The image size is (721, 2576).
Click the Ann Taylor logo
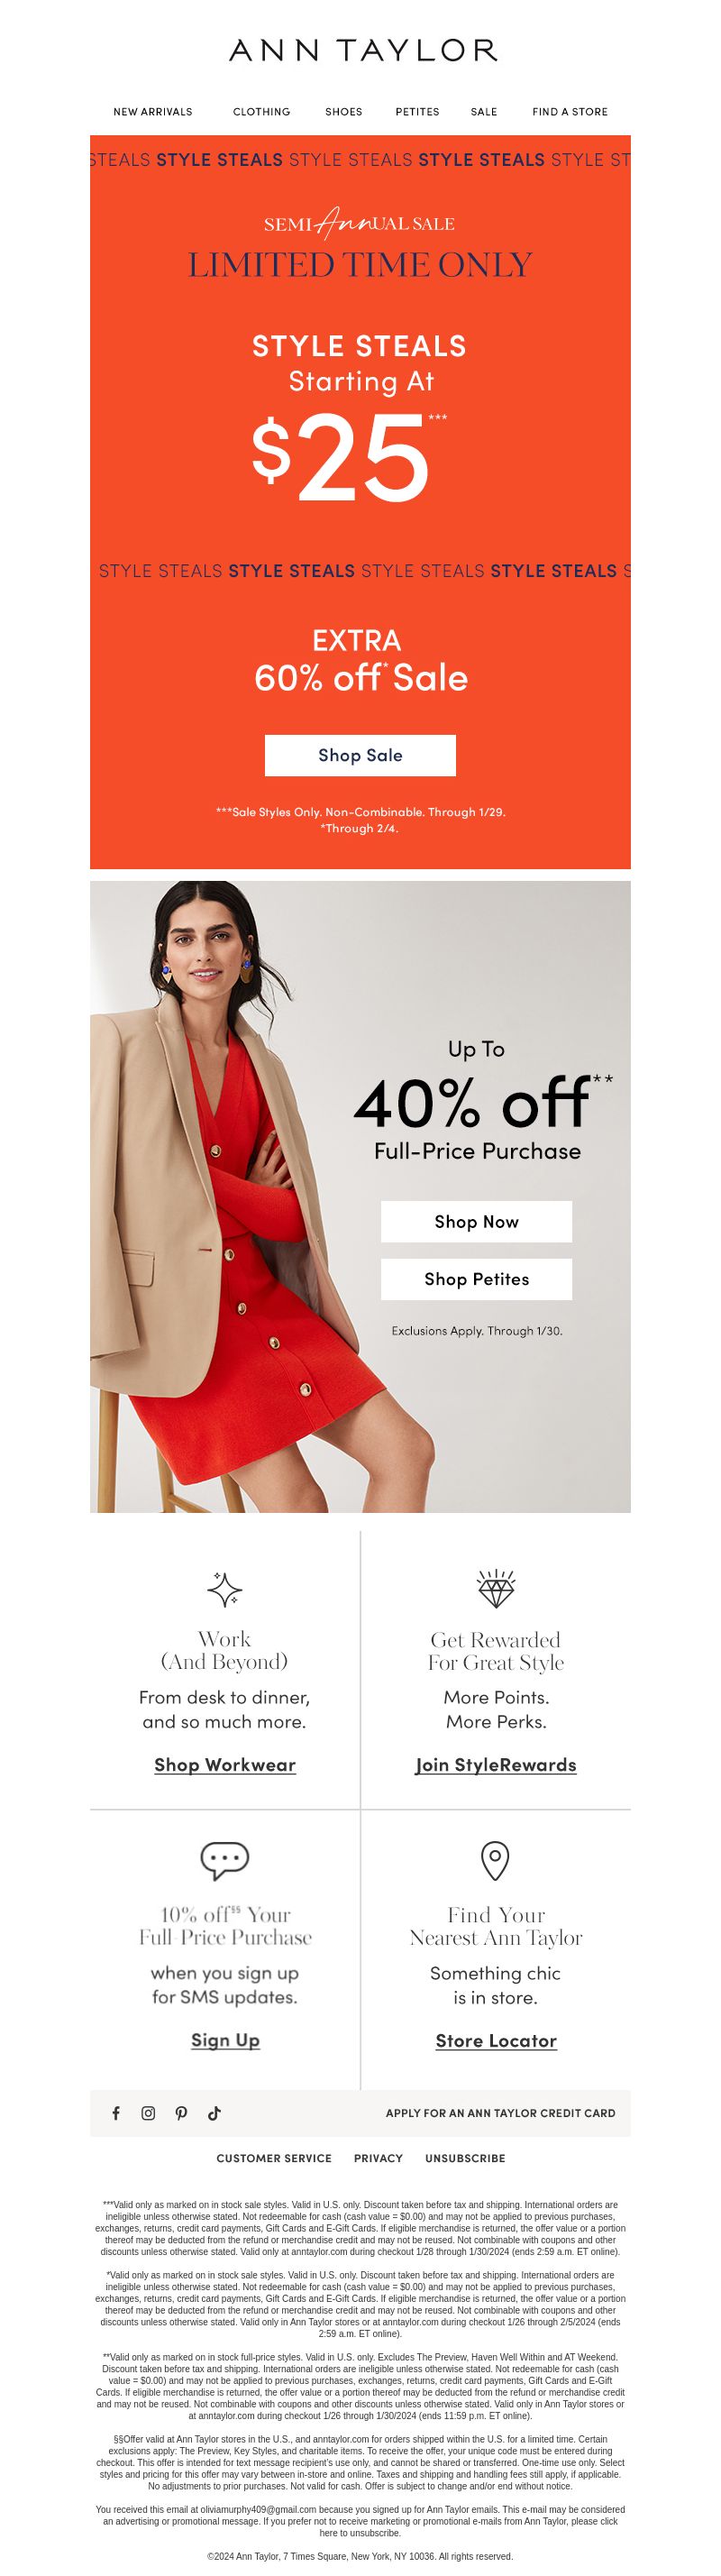point(362,50)
